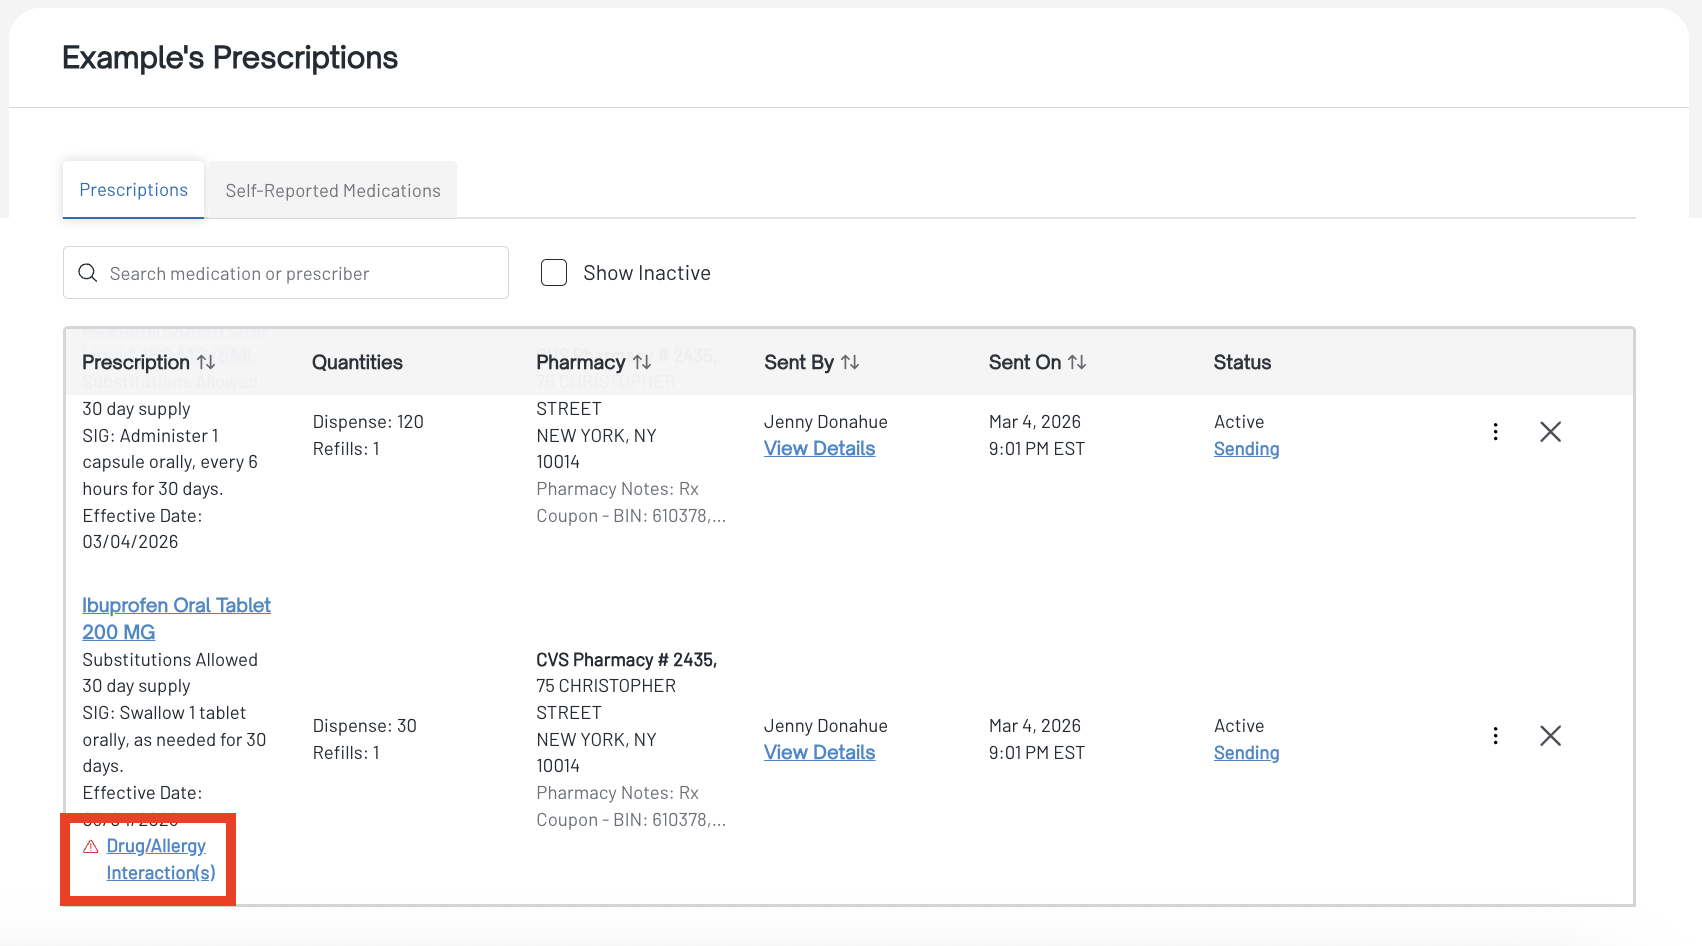Click the red drug allergy warning icon
The height and width of the screenshot is (946, 1702).
pos(91,847)
